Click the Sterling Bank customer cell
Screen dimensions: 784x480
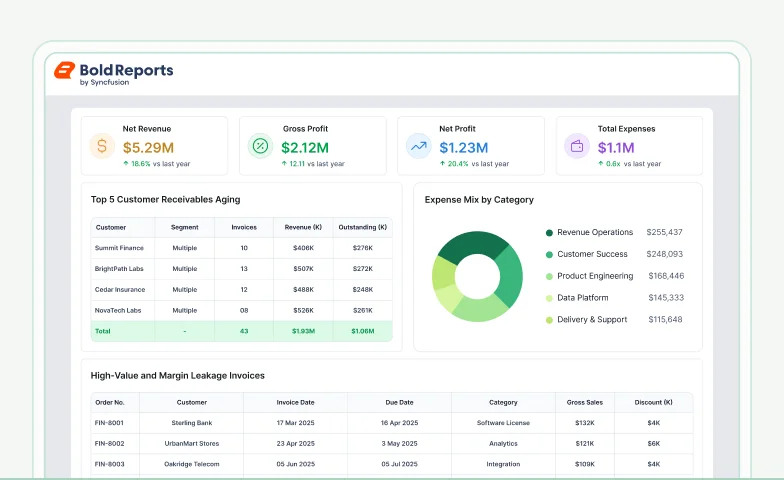[x=192, y=423]
